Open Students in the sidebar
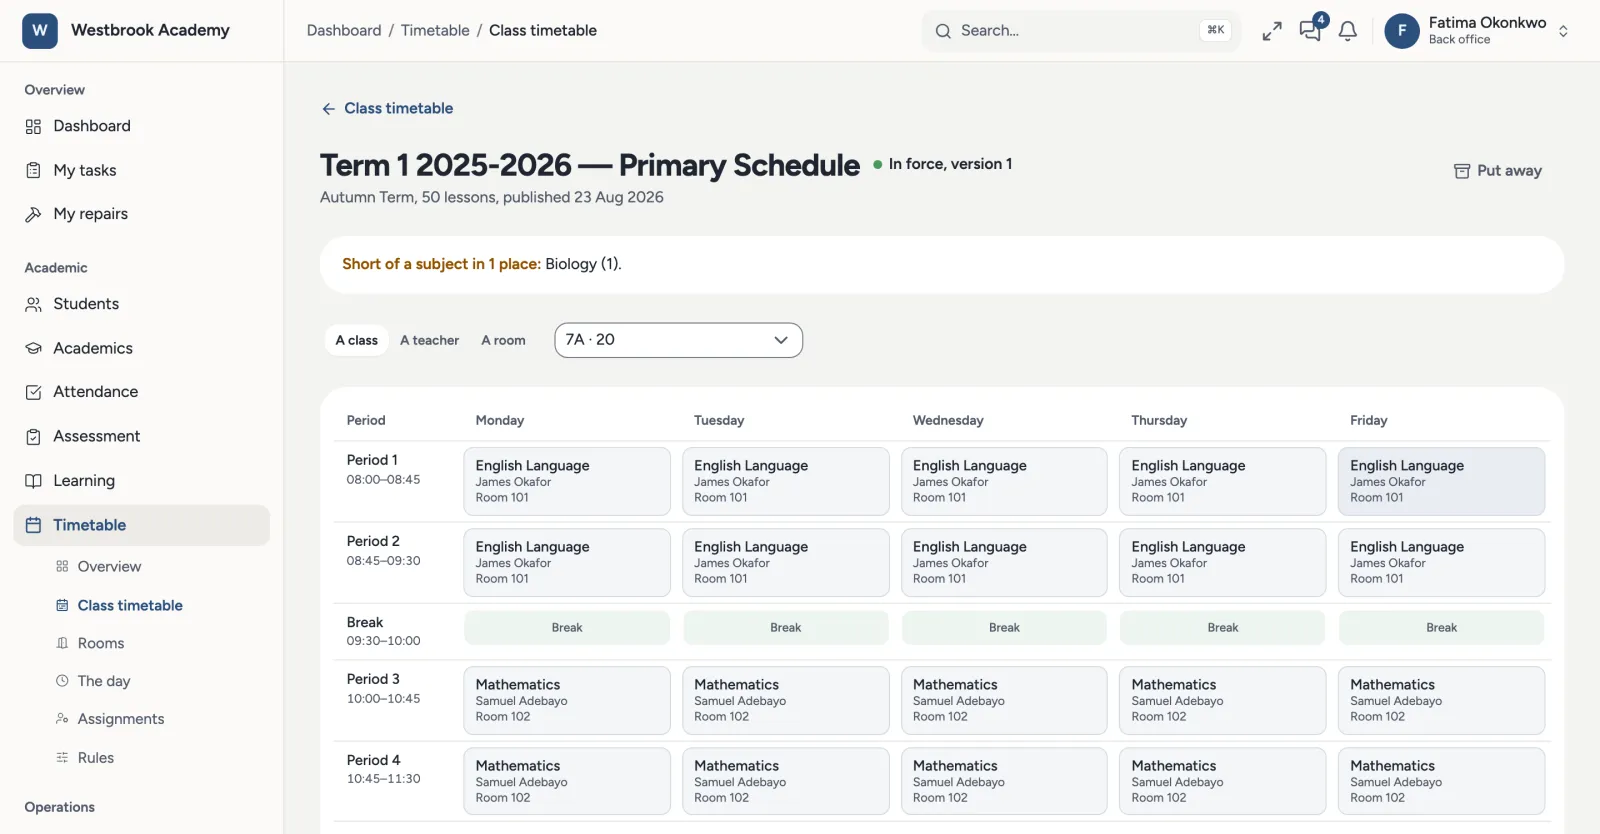The image size is (1600, 834). pyautogui.click(x=142, y=304)
